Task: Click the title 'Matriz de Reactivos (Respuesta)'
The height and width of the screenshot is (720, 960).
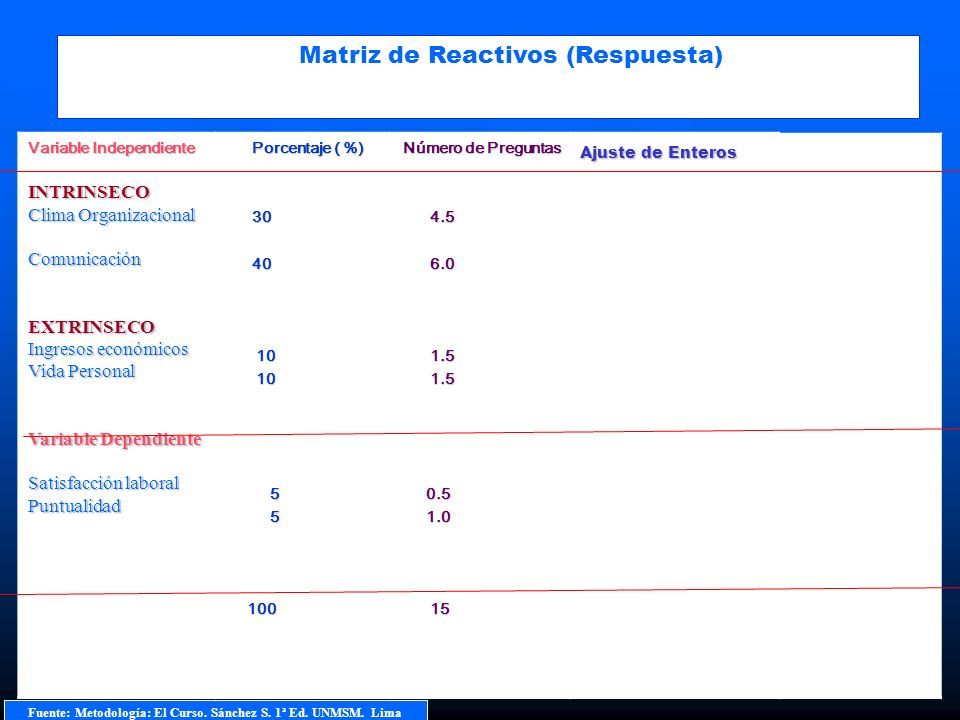Action: point(511,56)
